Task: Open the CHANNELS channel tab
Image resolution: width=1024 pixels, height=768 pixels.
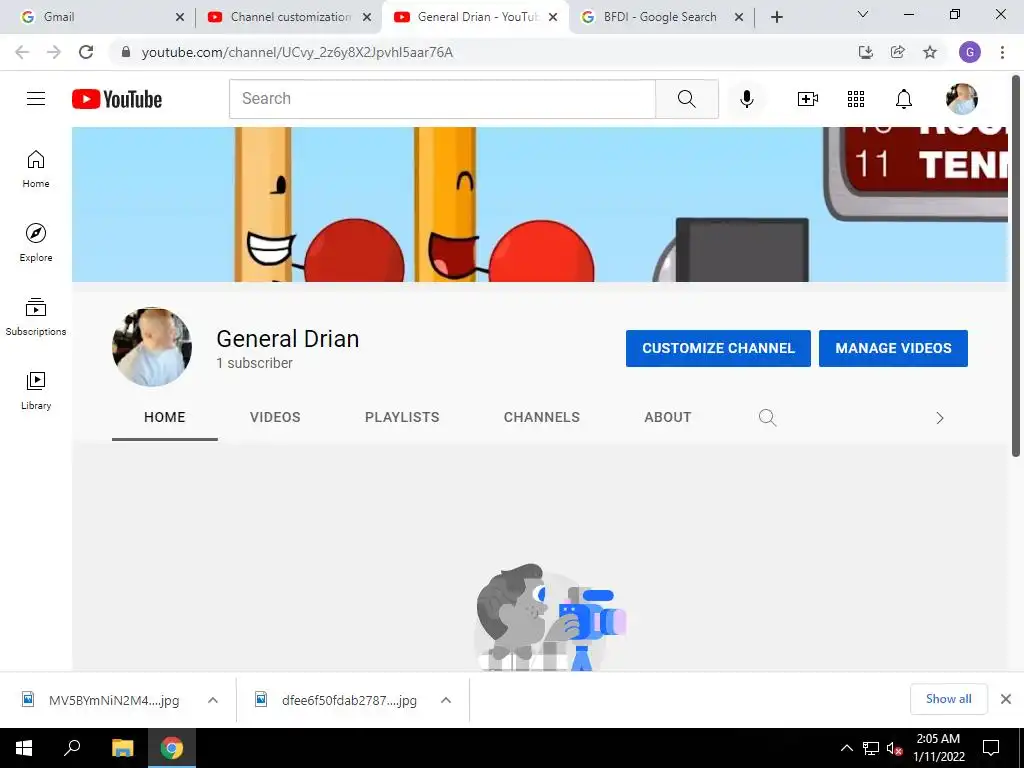Action: click(x=541, y=417)
